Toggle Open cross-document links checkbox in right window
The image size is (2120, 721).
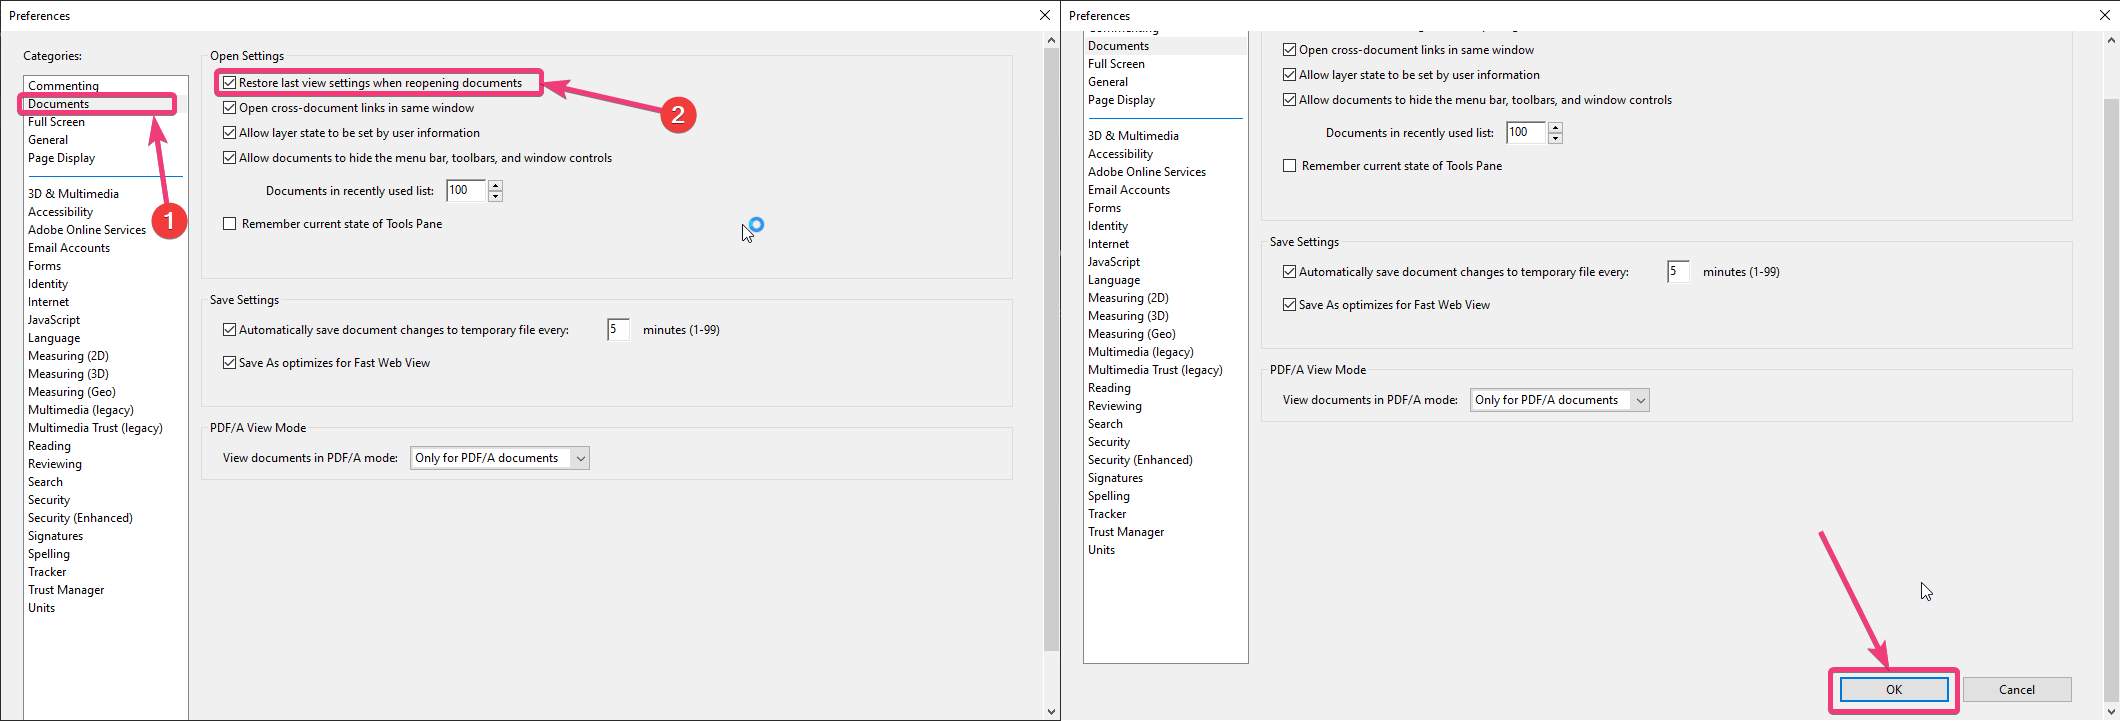(x=1290, y=50)
